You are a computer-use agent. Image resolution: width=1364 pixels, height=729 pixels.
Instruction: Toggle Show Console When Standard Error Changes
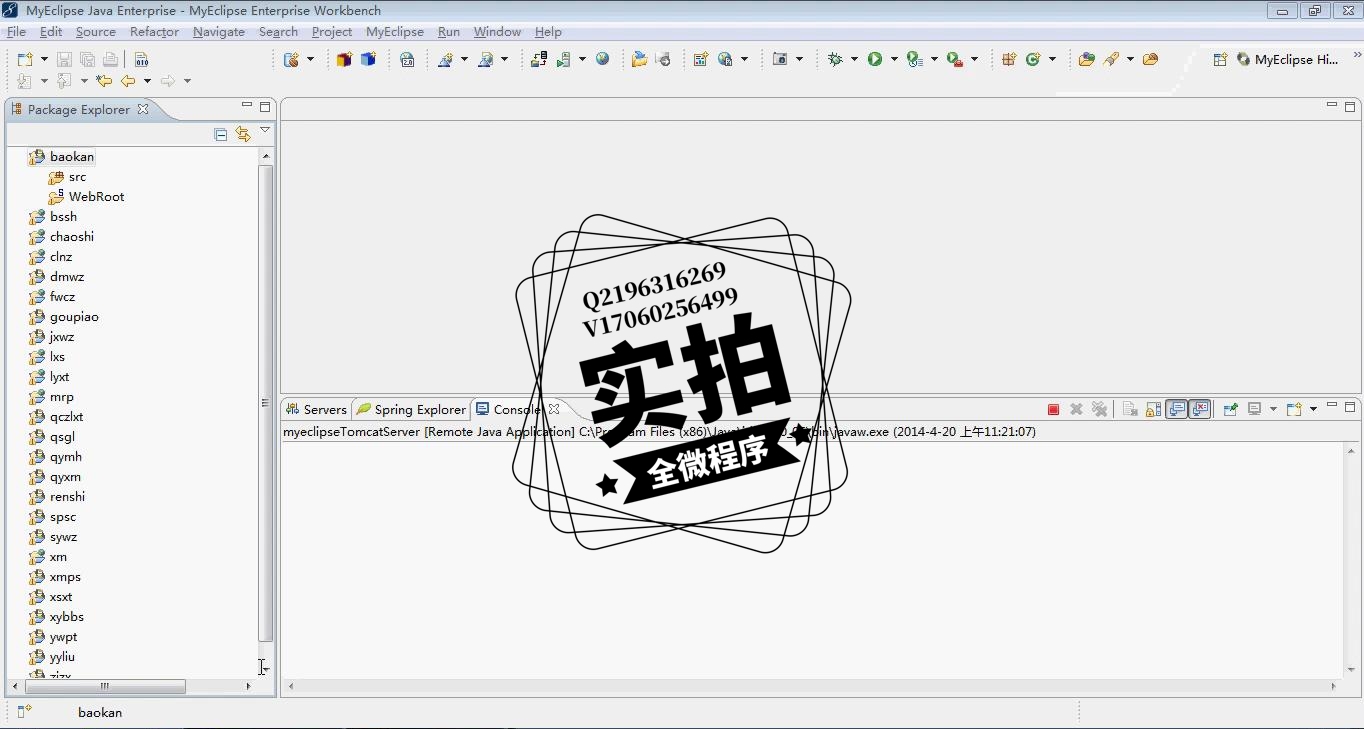coord(1200,409)
